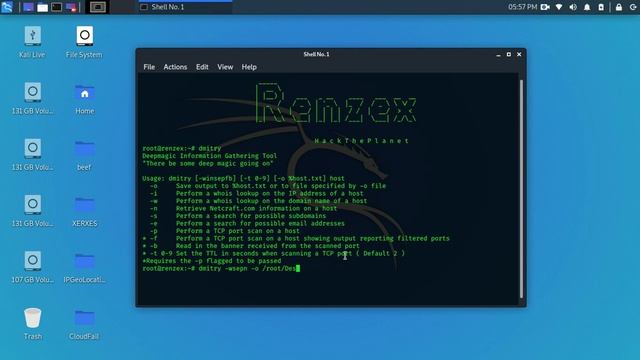This screenshot has height=360, width=640.
Task: Click the logout session icon
Action: pyautogui.click(x=633, y=7)
